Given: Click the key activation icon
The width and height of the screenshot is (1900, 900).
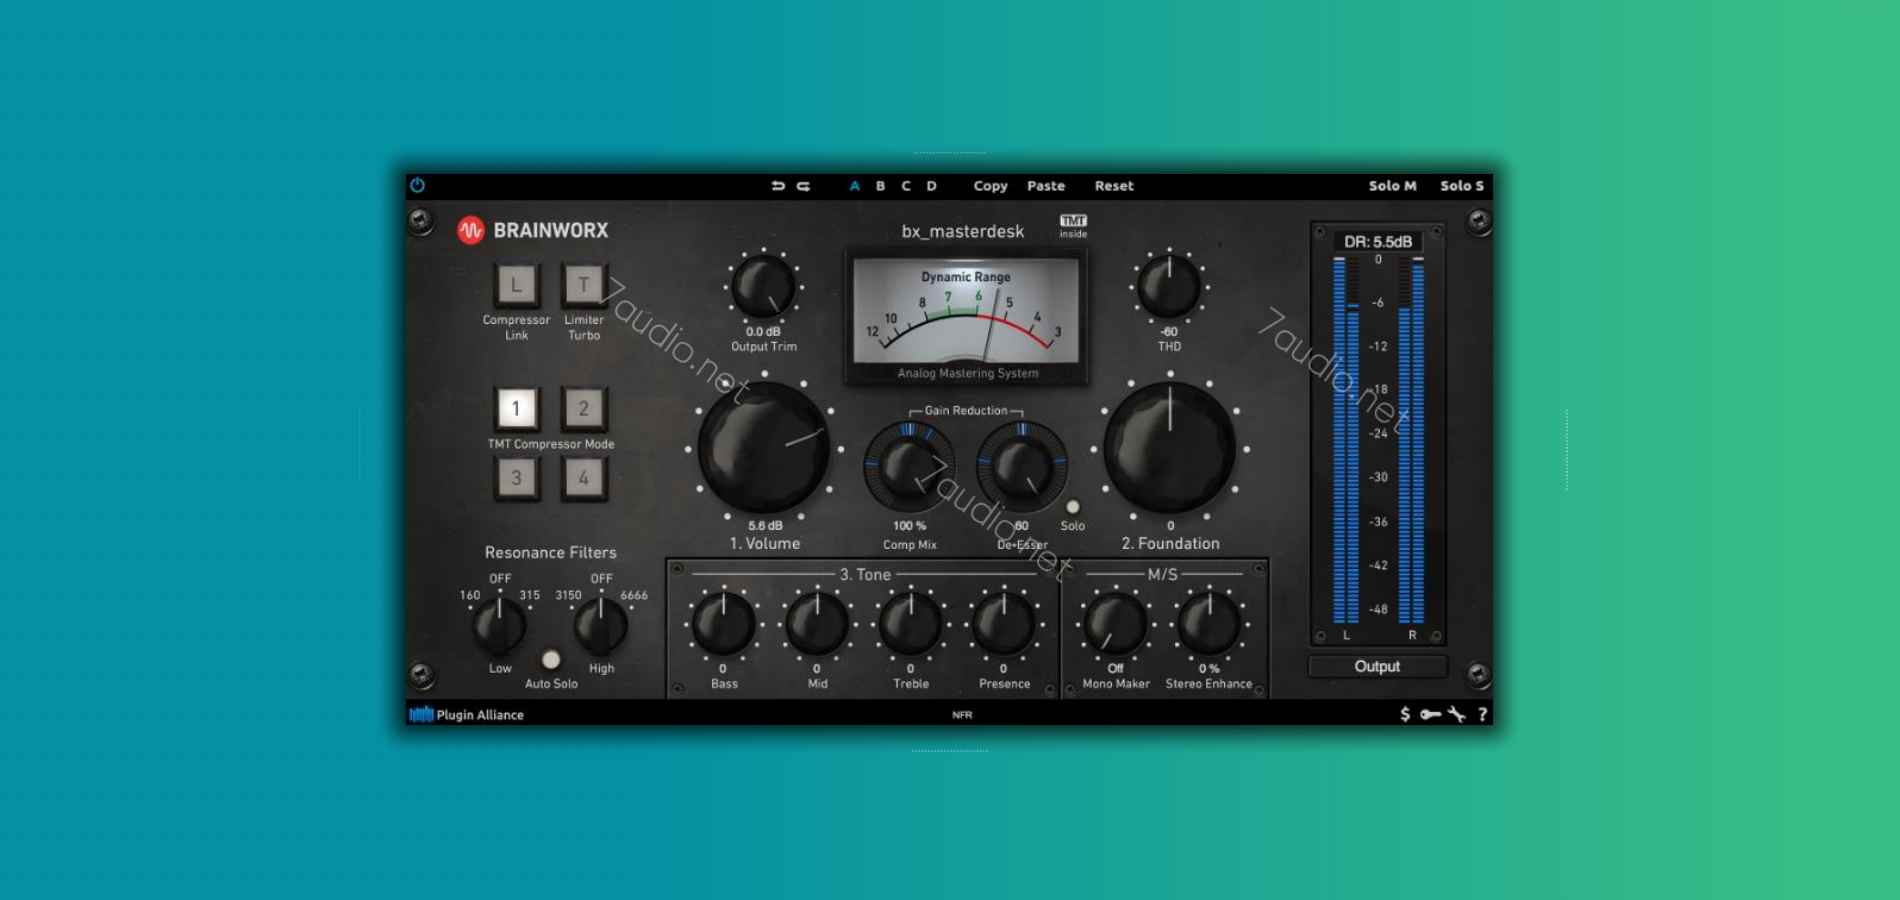Looking at the screenshot, I should click(x=1430, y=714).
